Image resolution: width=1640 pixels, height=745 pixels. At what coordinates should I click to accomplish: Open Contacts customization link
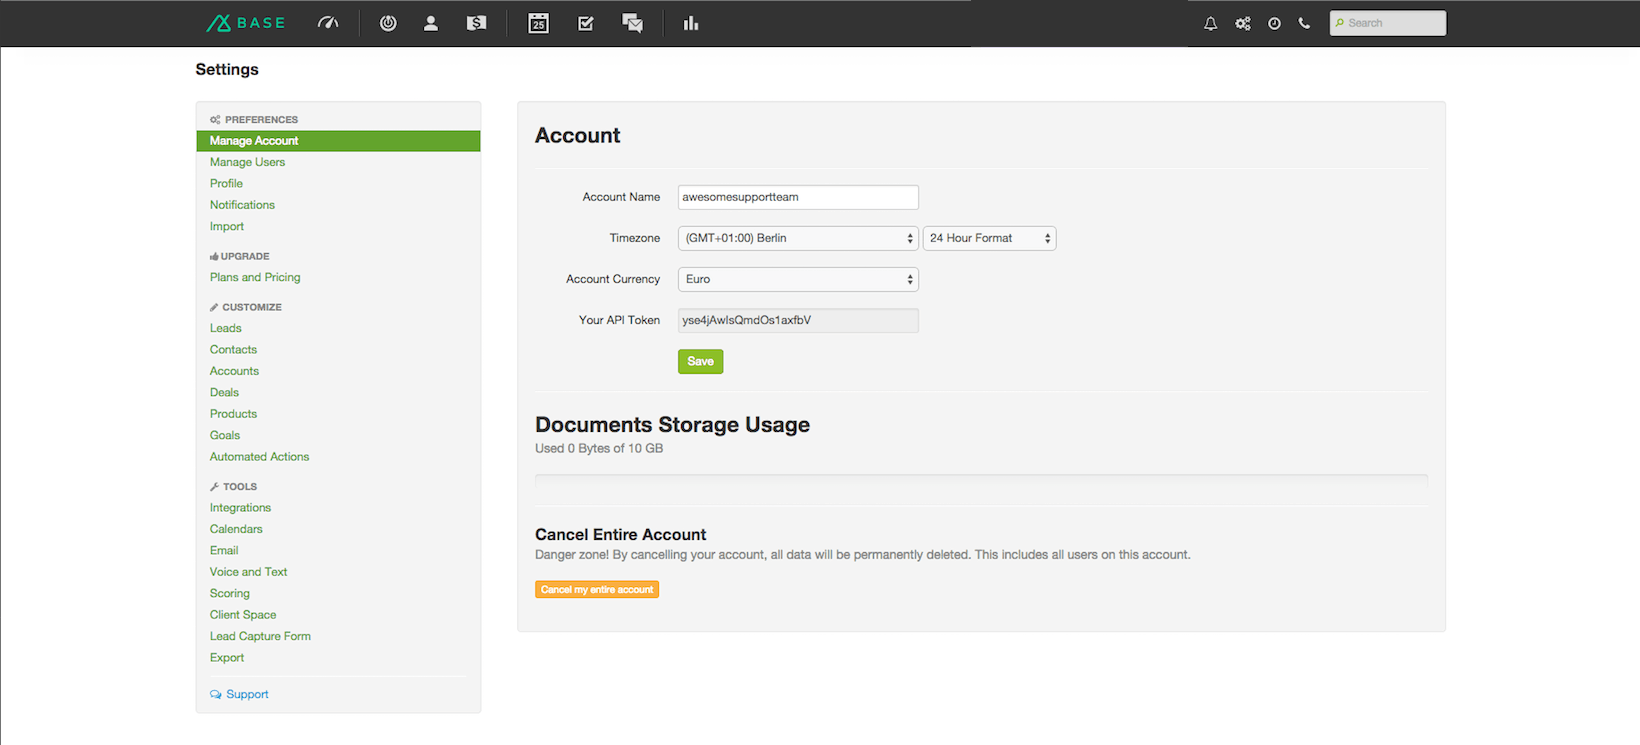coord(233,349)
